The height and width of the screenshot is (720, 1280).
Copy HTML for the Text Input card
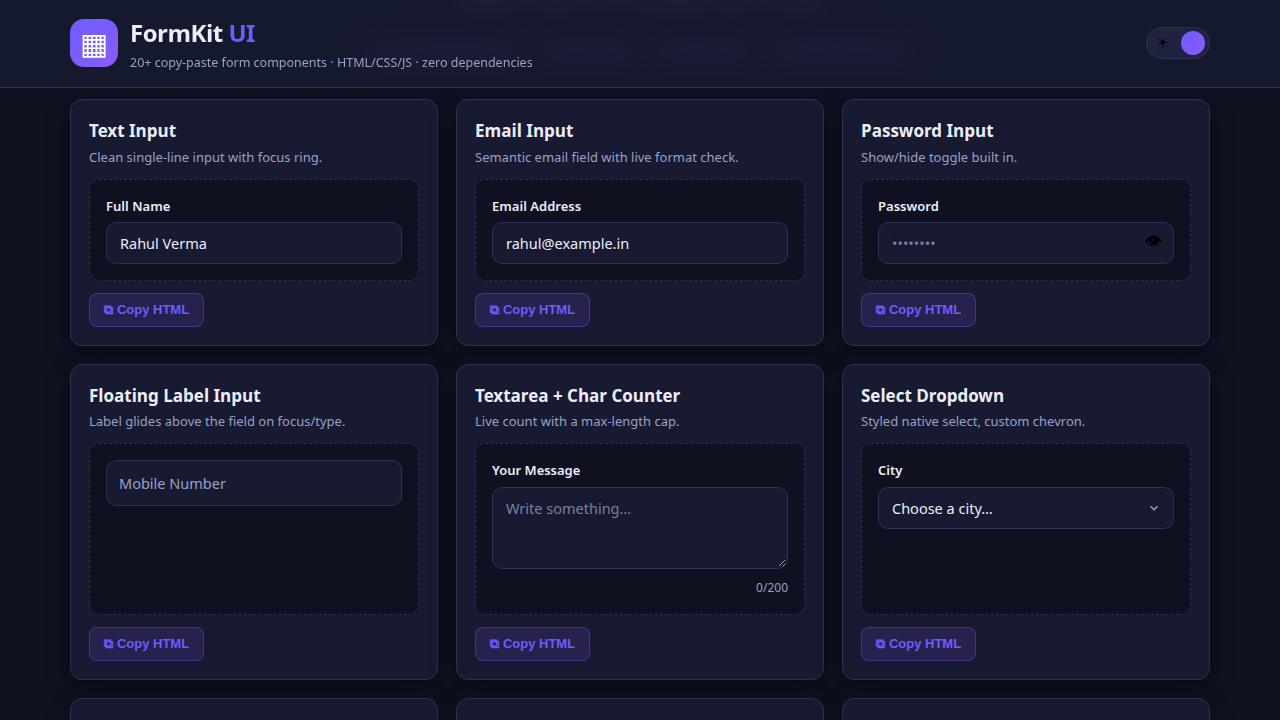tap(146, 310)
